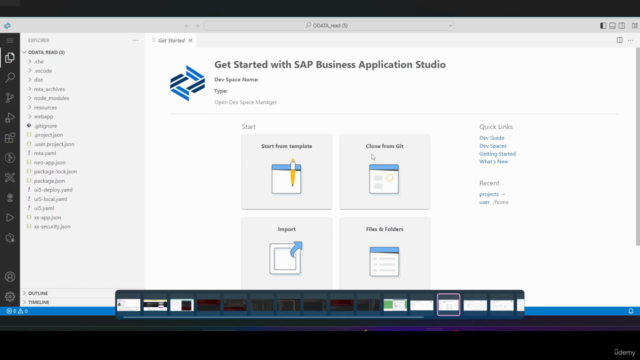The image size is (640, 360).
Task: Open the .project.json file
Action: point(48,135)
